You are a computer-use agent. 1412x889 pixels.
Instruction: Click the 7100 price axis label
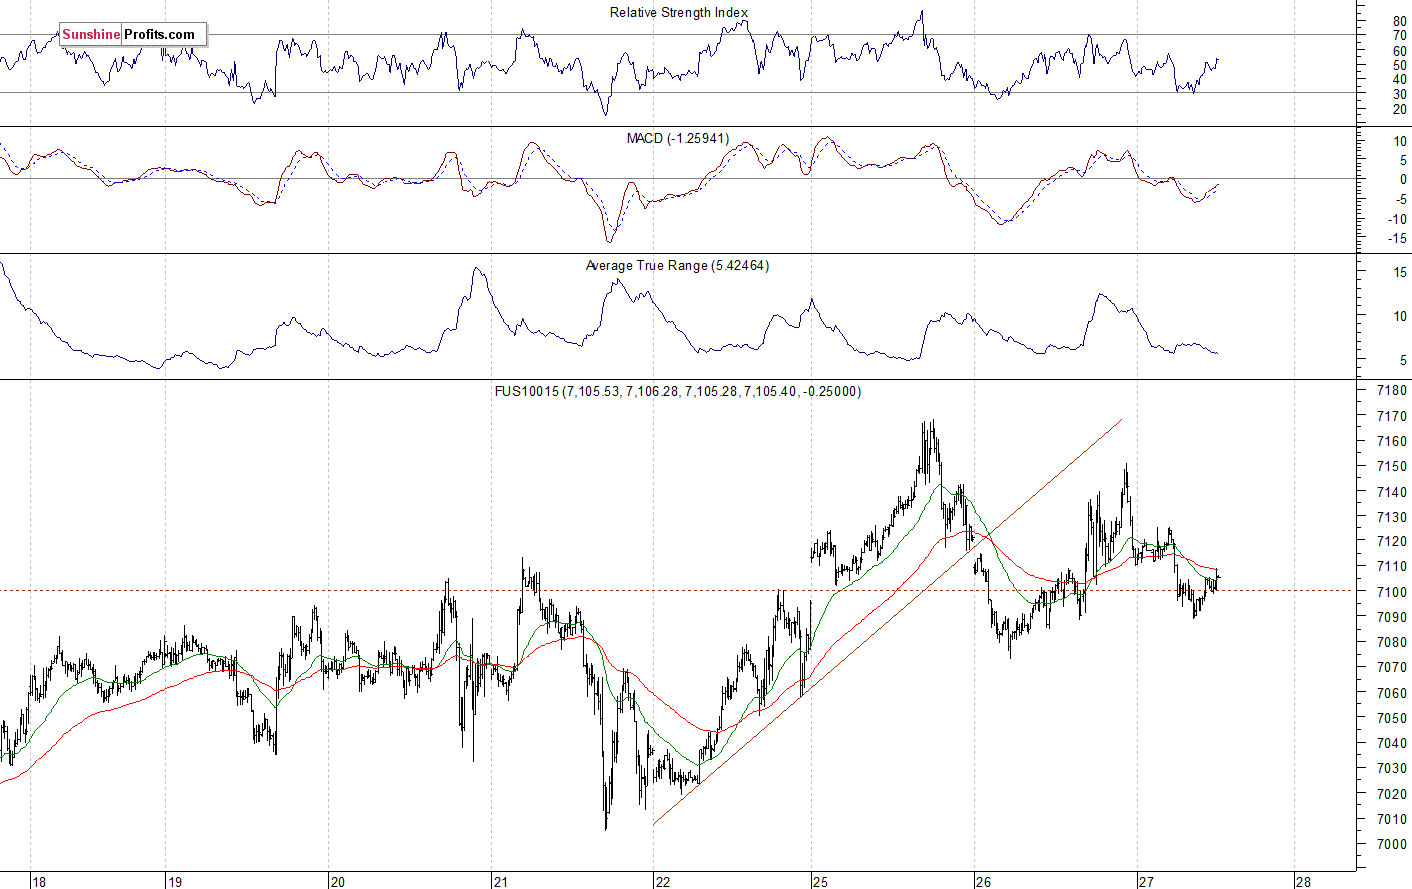[1392, 592]
